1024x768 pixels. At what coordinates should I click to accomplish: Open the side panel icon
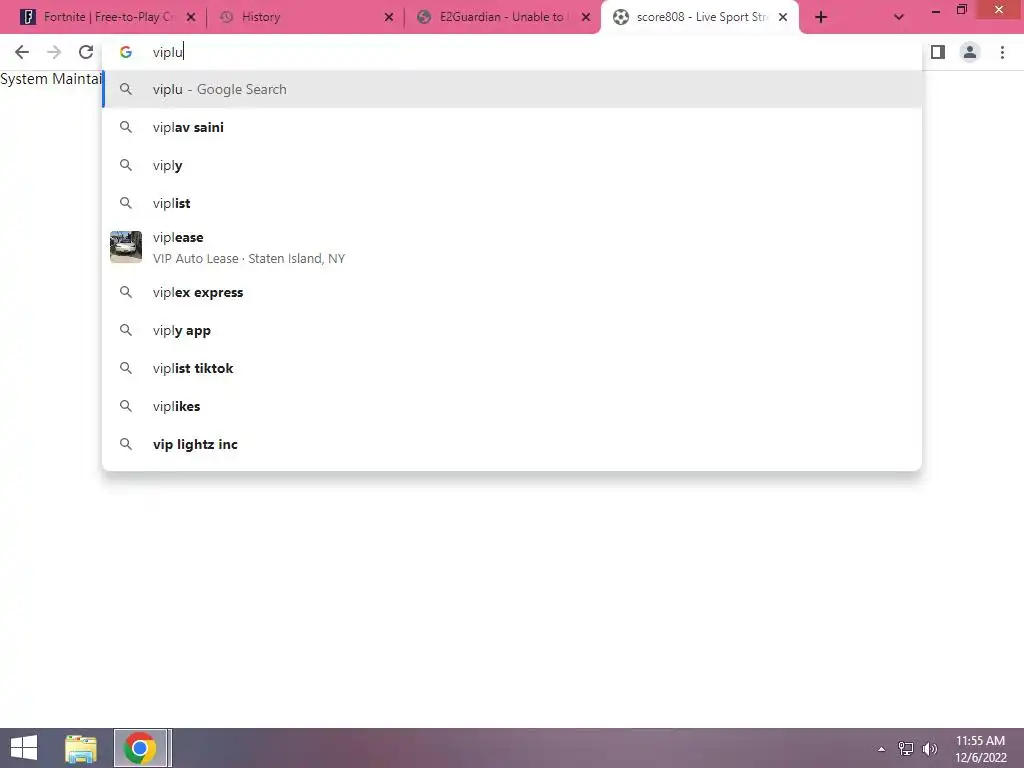pyautogui.click(x=938, y=52)
